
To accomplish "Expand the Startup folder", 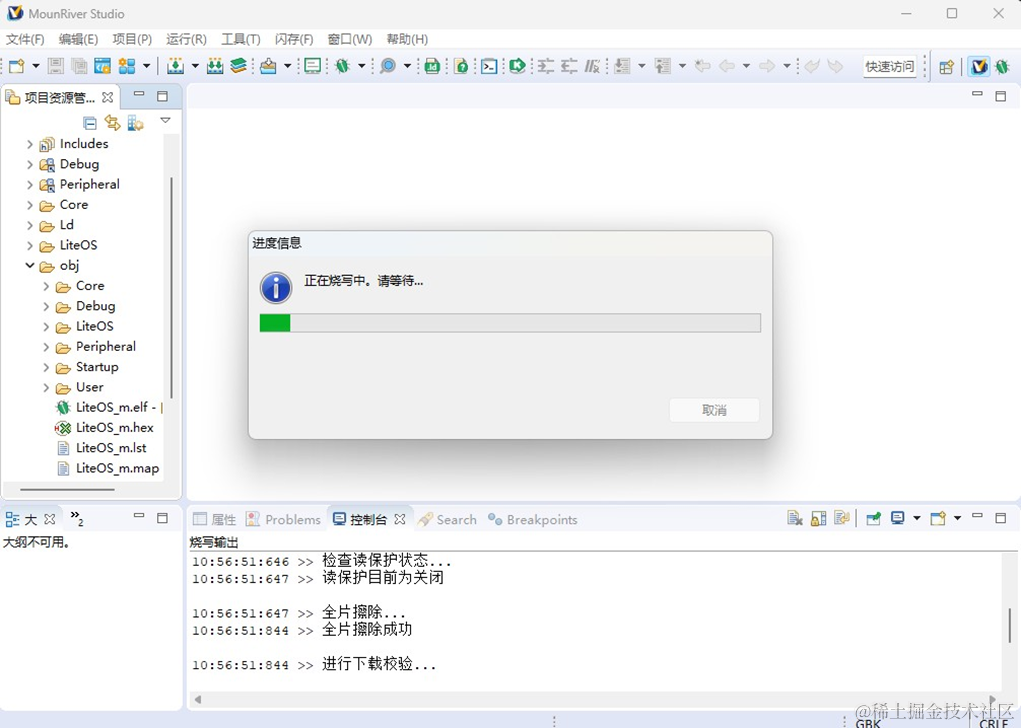I will (46, 367).
